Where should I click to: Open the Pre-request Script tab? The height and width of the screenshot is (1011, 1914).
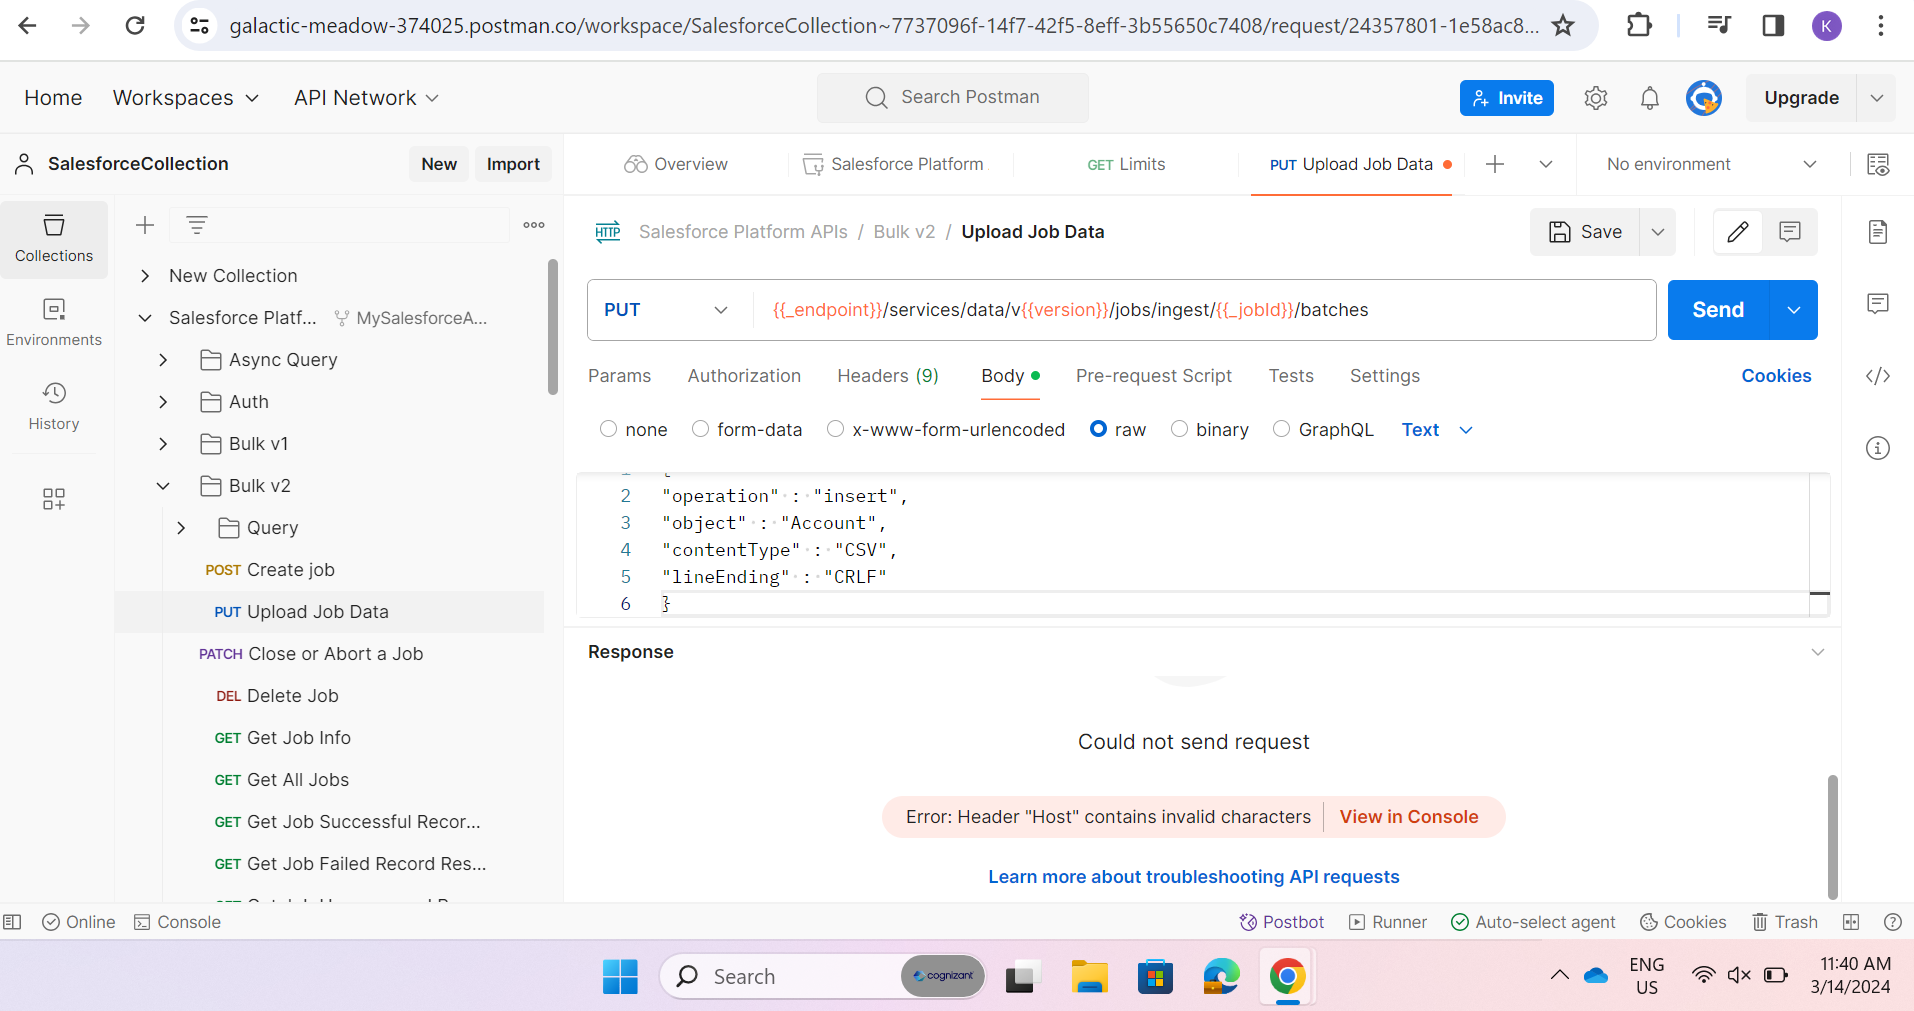point(1154,376)
